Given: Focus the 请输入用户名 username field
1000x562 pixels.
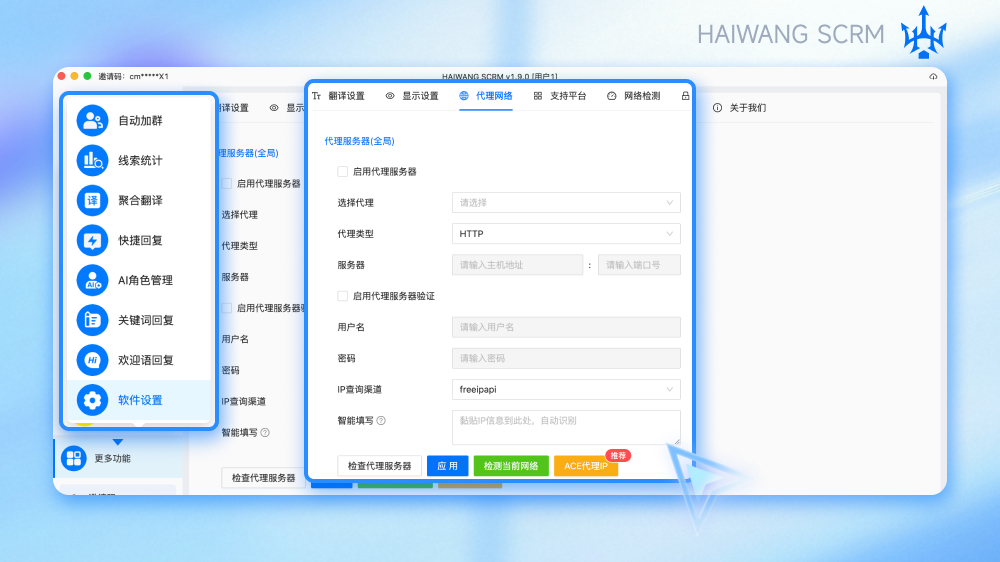Looking at the screenshot, I should [566, 327].
